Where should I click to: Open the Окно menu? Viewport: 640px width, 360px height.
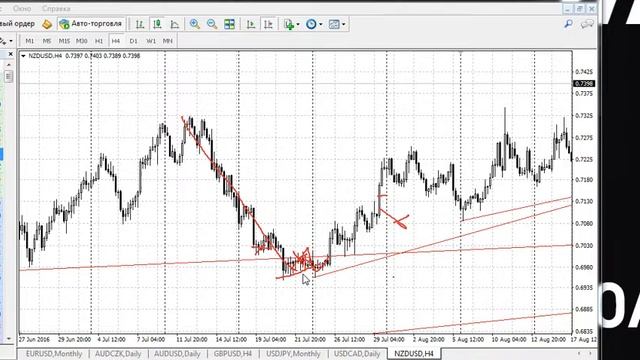click(22, 9)
